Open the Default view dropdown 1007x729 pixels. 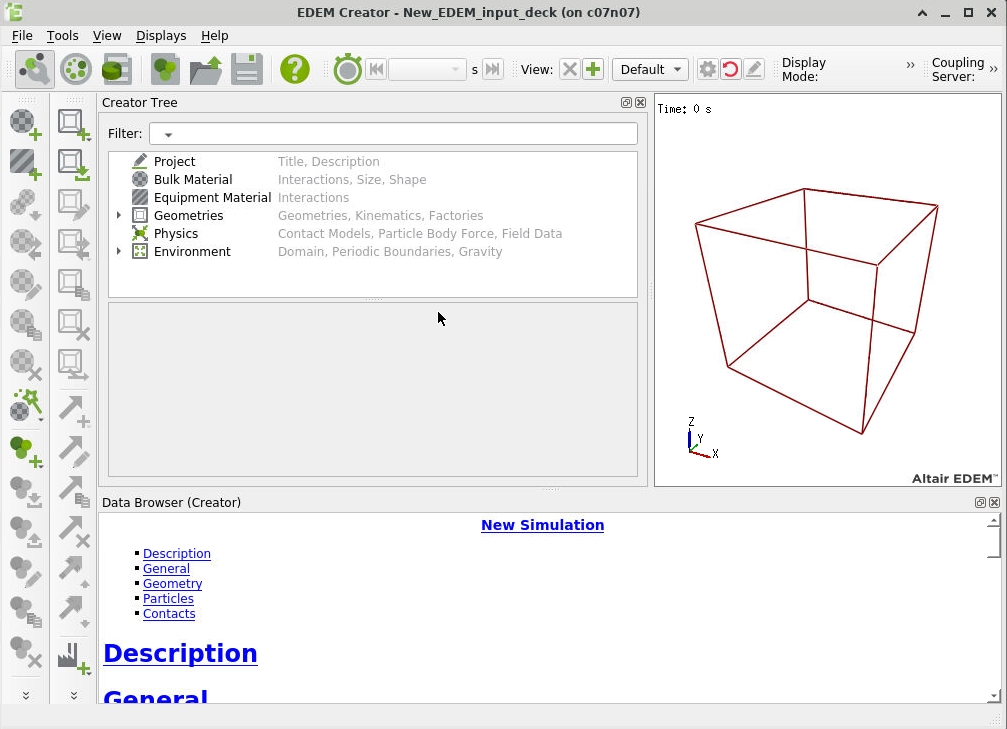coord(650,69)
